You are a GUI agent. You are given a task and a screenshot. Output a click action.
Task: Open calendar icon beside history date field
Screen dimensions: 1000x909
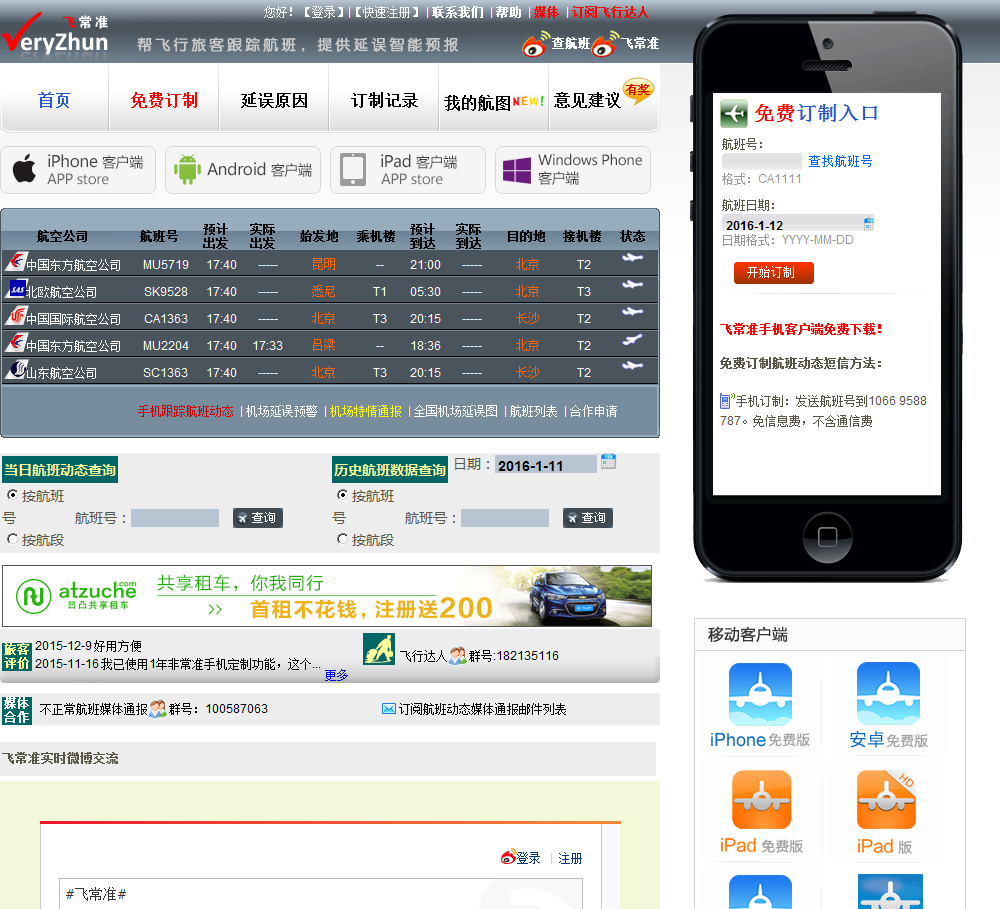(608, 462)
